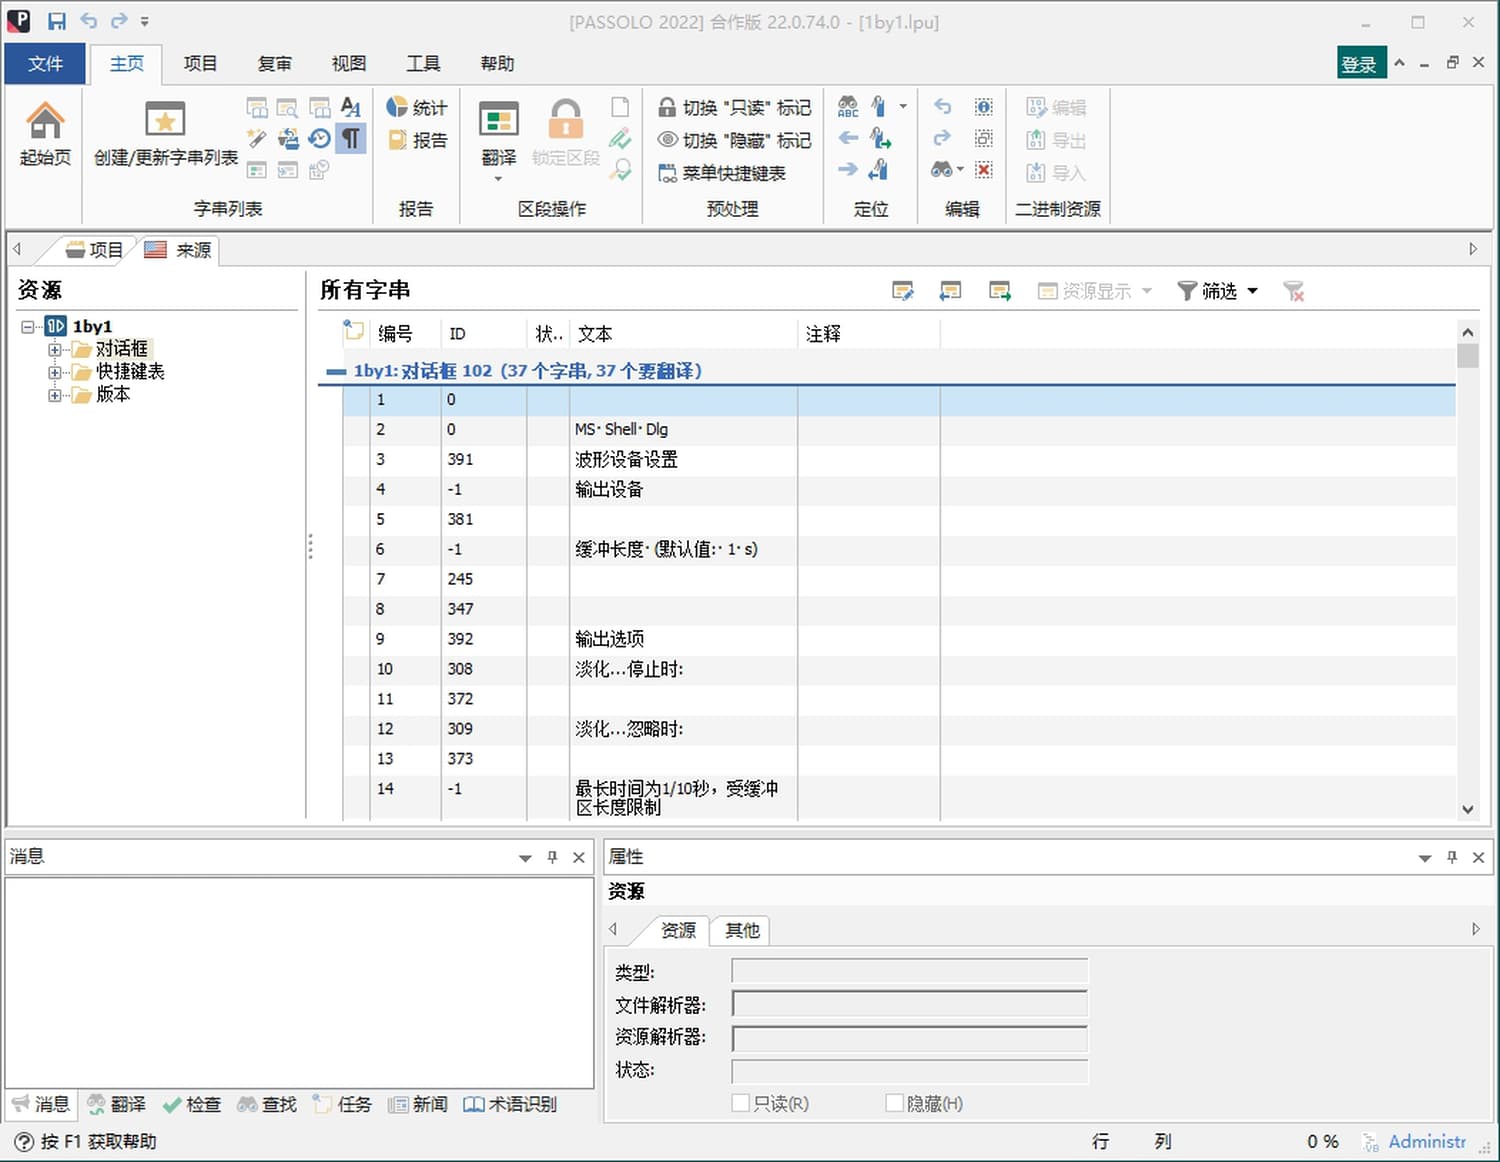Select string row 3 波形设备设置
The width and height of the screenshot is (1500, 1162).
pos(626,459)
